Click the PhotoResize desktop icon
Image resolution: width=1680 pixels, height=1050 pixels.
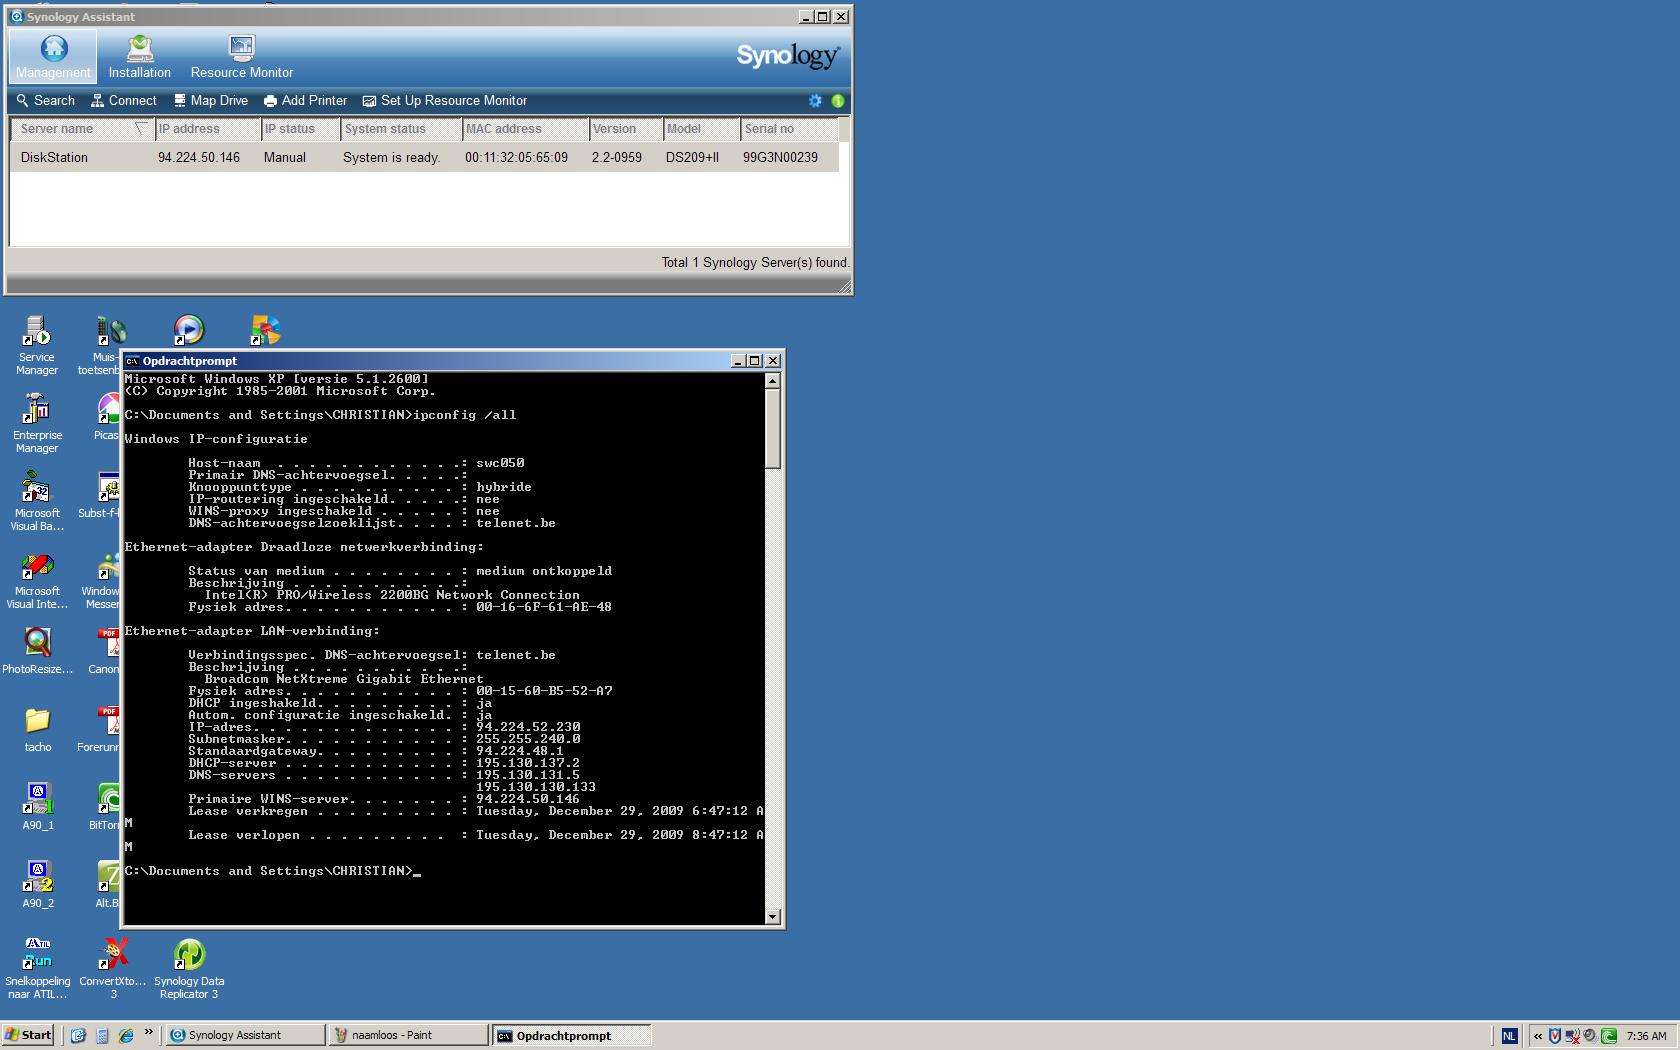[37, 651]
